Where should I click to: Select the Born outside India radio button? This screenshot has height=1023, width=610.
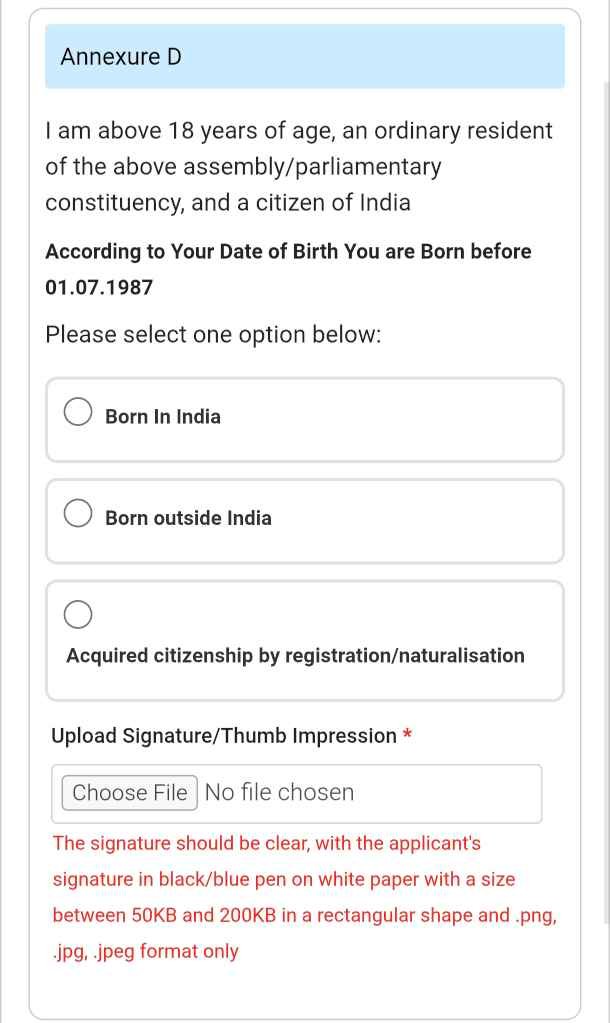pyautogui.click(x=79, y=513)
